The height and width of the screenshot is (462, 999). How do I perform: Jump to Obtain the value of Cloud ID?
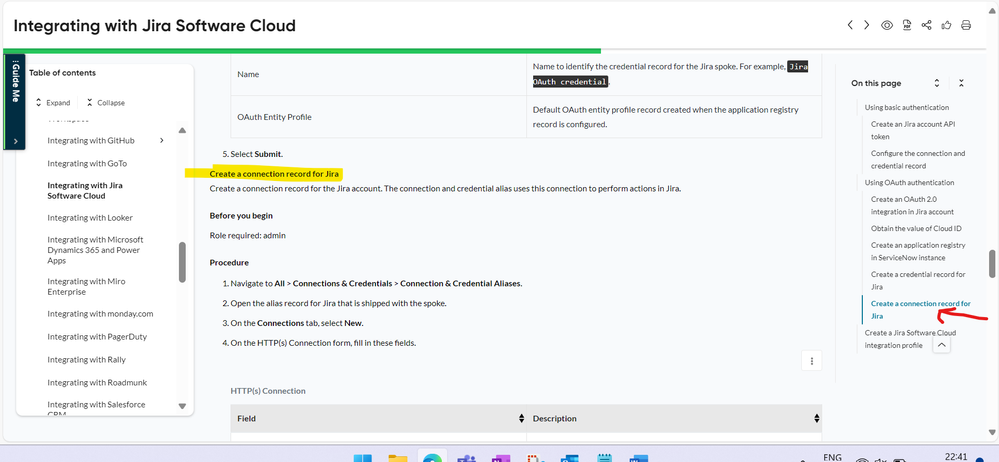click(x=916, y=228)
